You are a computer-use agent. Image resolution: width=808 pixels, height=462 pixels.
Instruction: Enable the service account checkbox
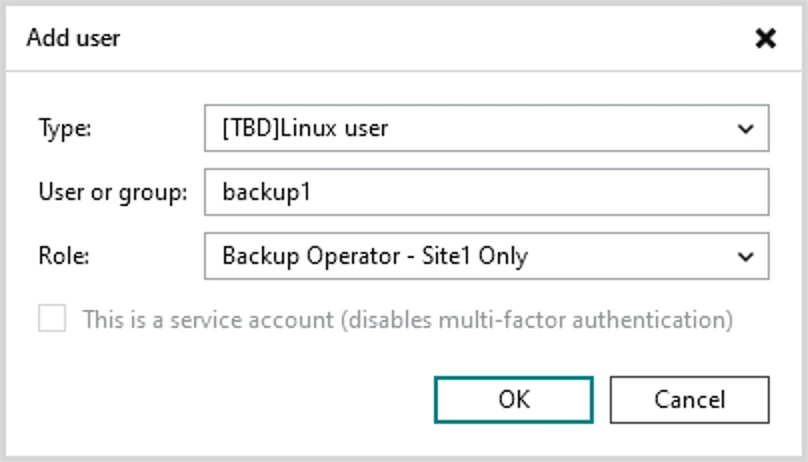(x=52, y=318)
